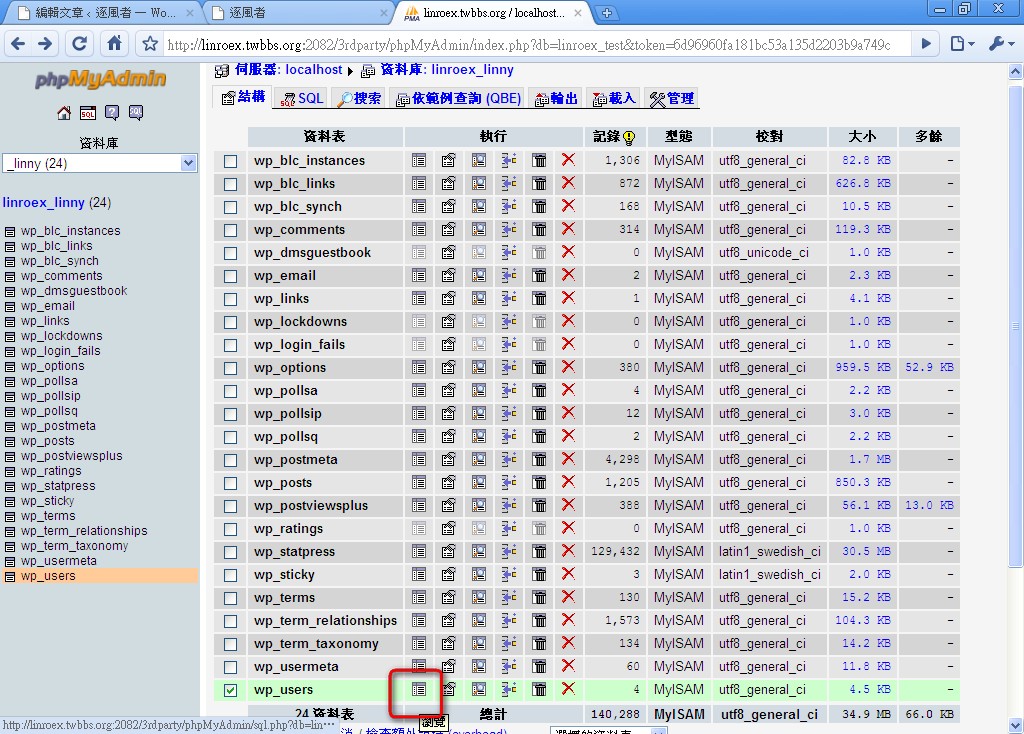Open wp_options table in sidebar
Image resolution: width=1024 pixels, height=734 pixels.
coord(52,366)
